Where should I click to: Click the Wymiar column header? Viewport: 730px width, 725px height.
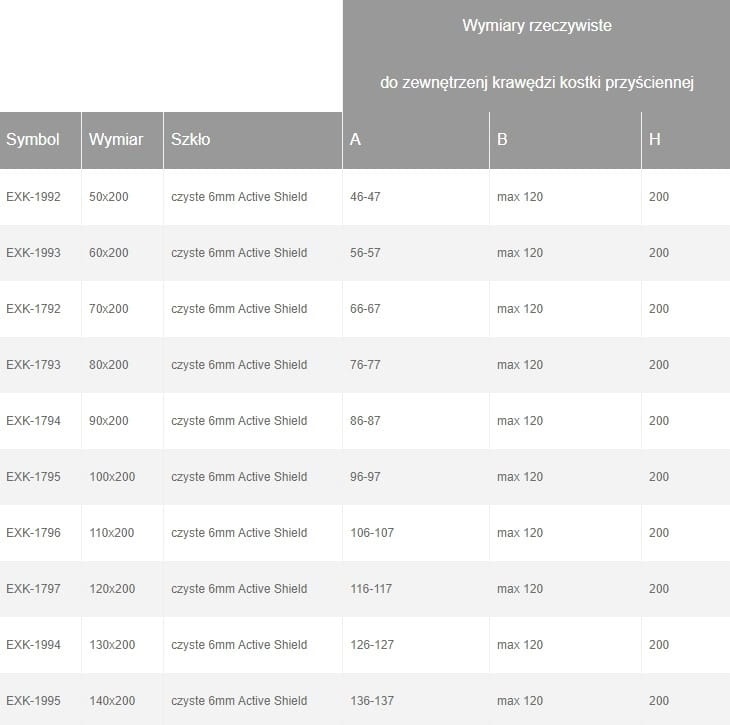coord(115,140)
